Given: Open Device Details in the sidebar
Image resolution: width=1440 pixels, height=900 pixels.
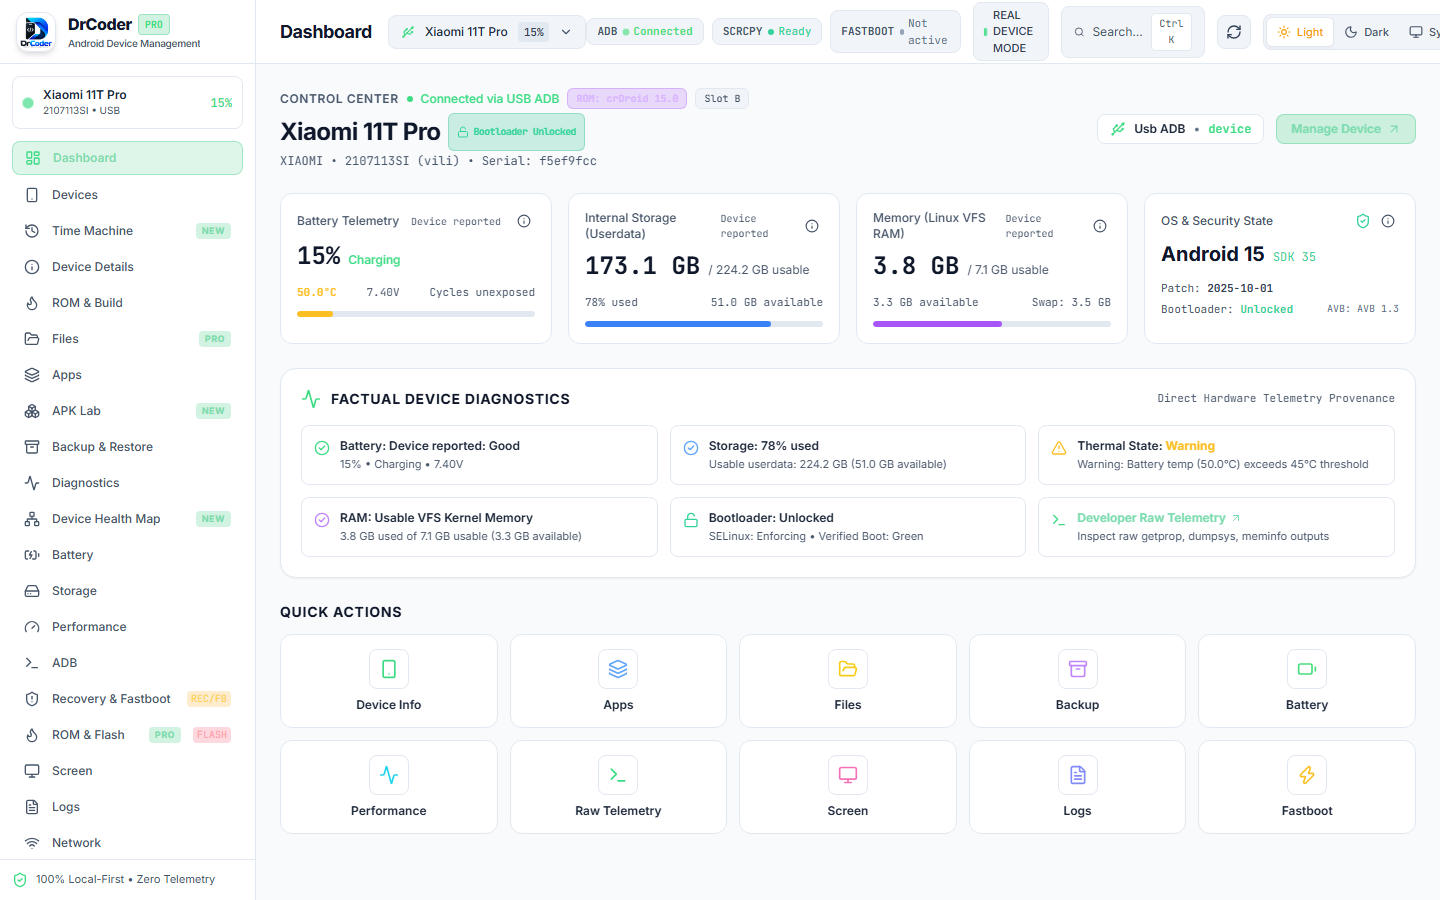Looking at the screenshot, I should tap(127, 267).
